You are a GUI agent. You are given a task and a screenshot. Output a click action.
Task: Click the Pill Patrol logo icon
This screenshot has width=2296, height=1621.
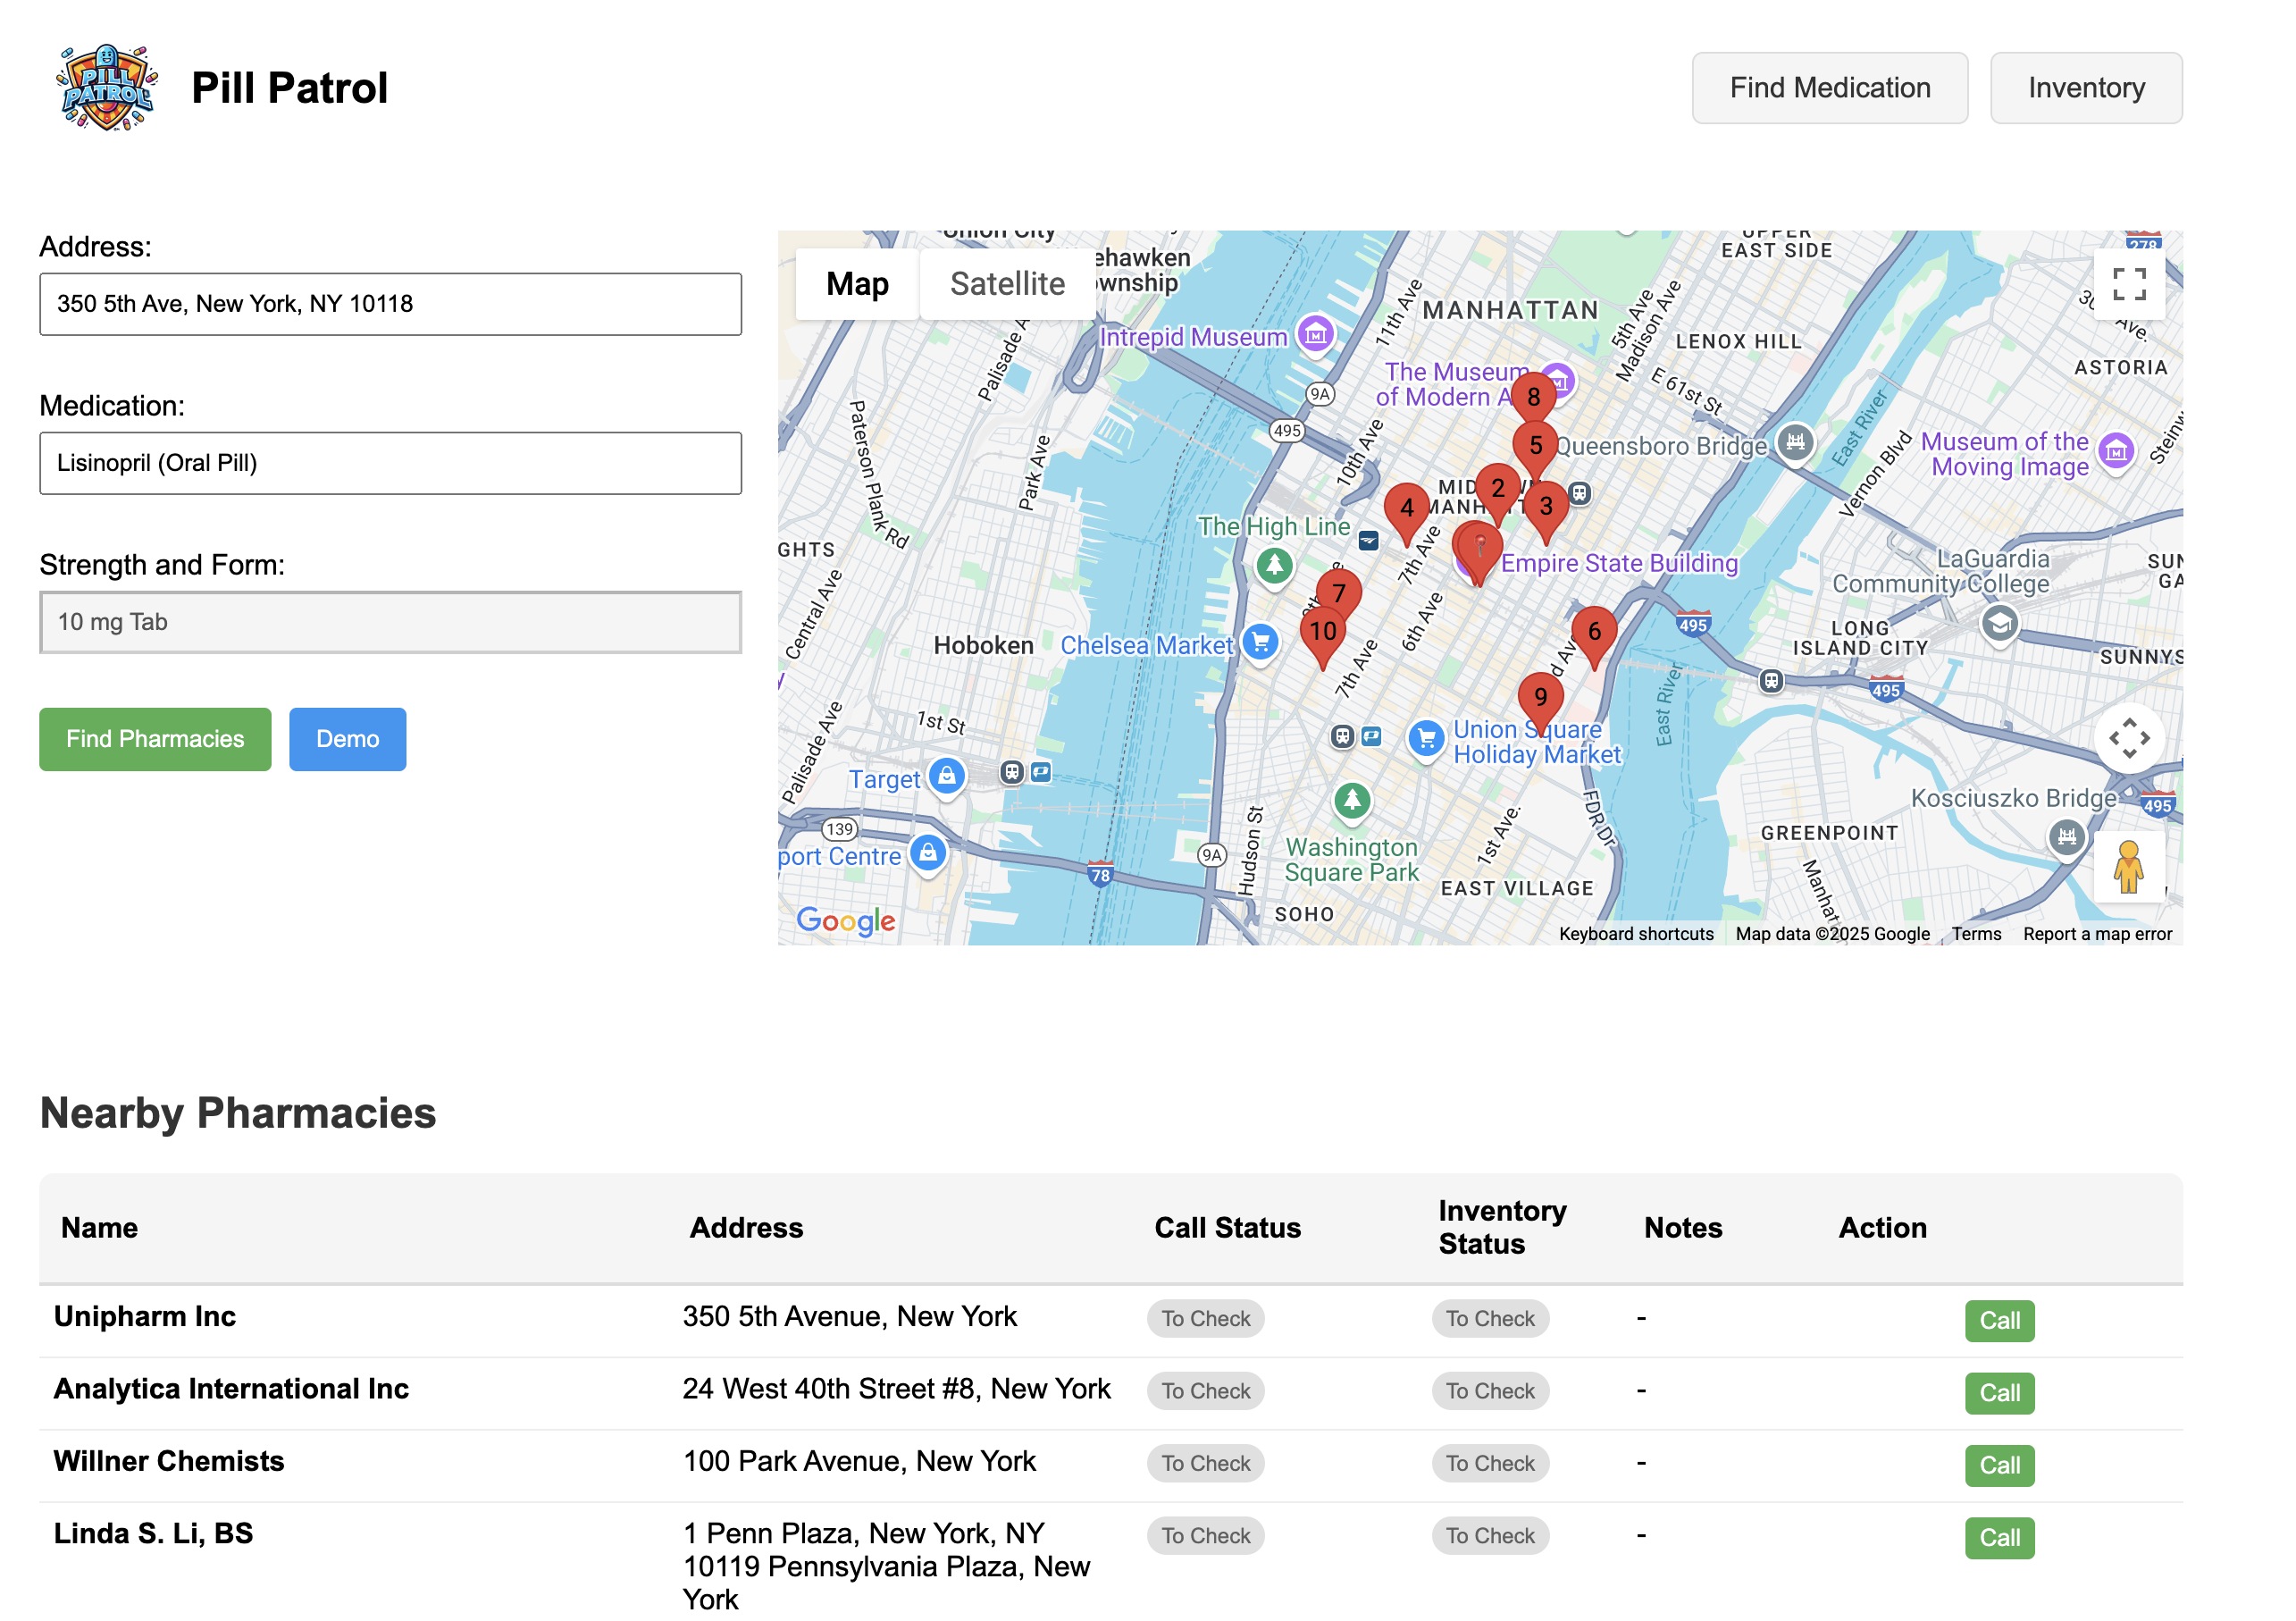click(106, 88)
